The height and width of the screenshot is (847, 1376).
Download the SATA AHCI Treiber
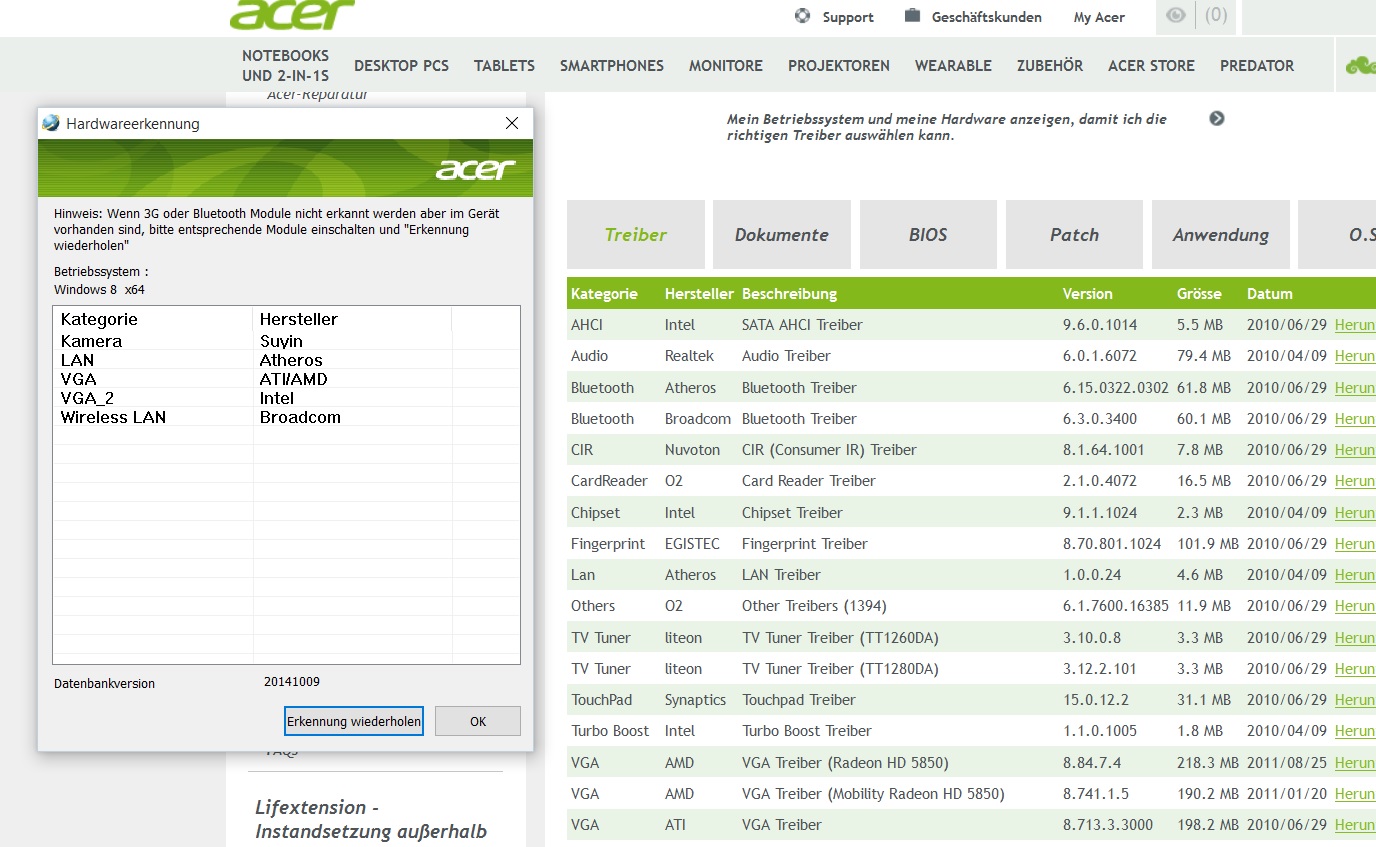(1355, 325)
